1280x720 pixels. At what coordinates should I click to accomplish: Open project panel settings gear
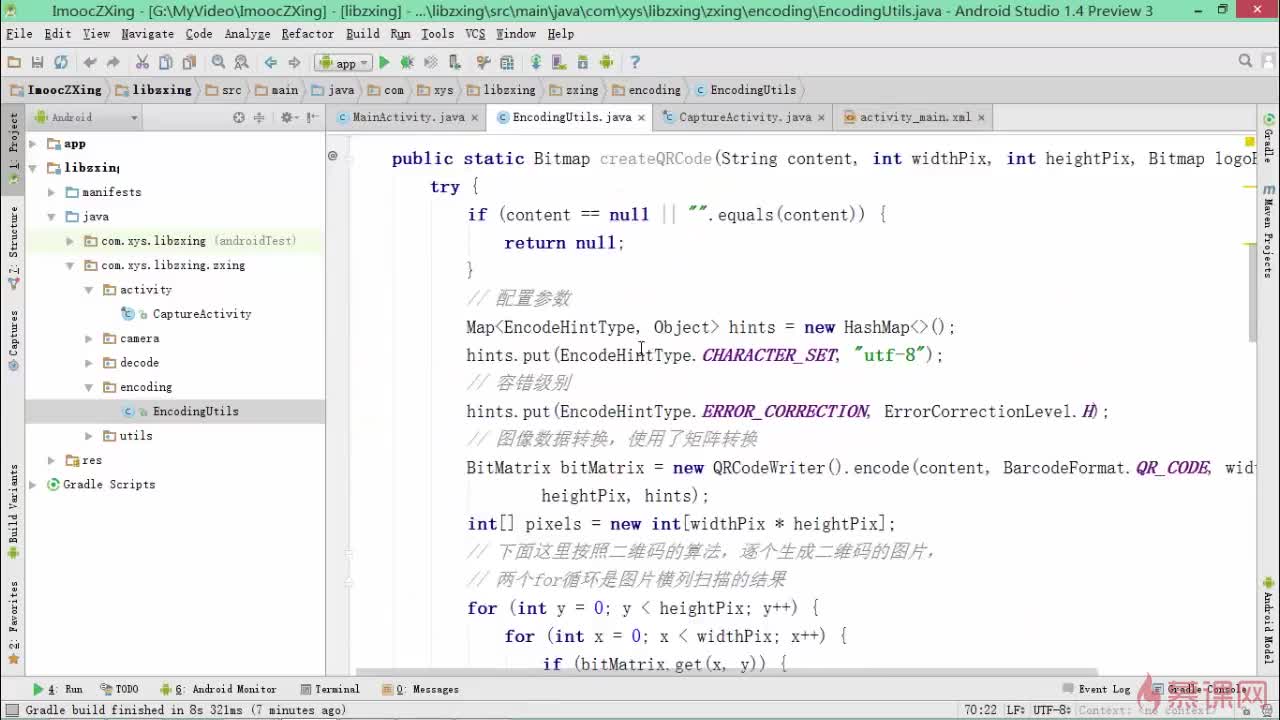[287, 117]
